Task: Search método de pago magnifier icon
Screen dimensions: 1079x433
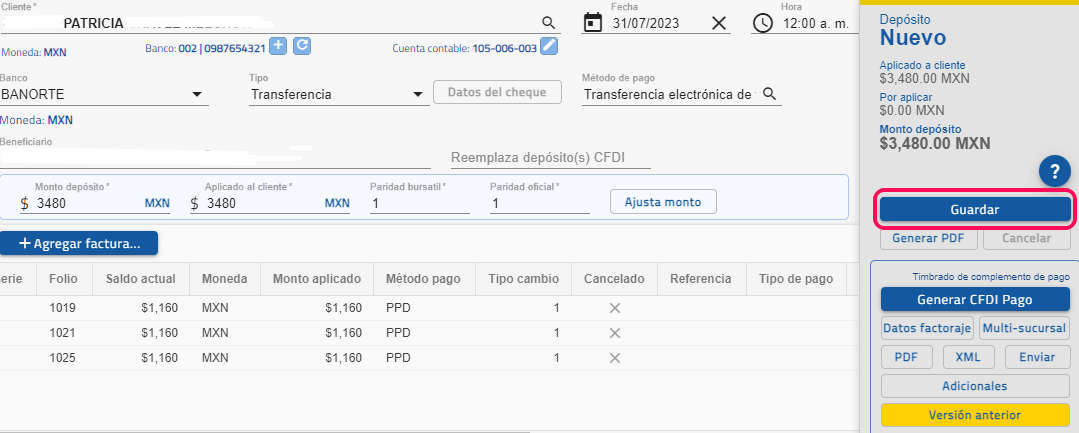Action: (x=769, y=94)
